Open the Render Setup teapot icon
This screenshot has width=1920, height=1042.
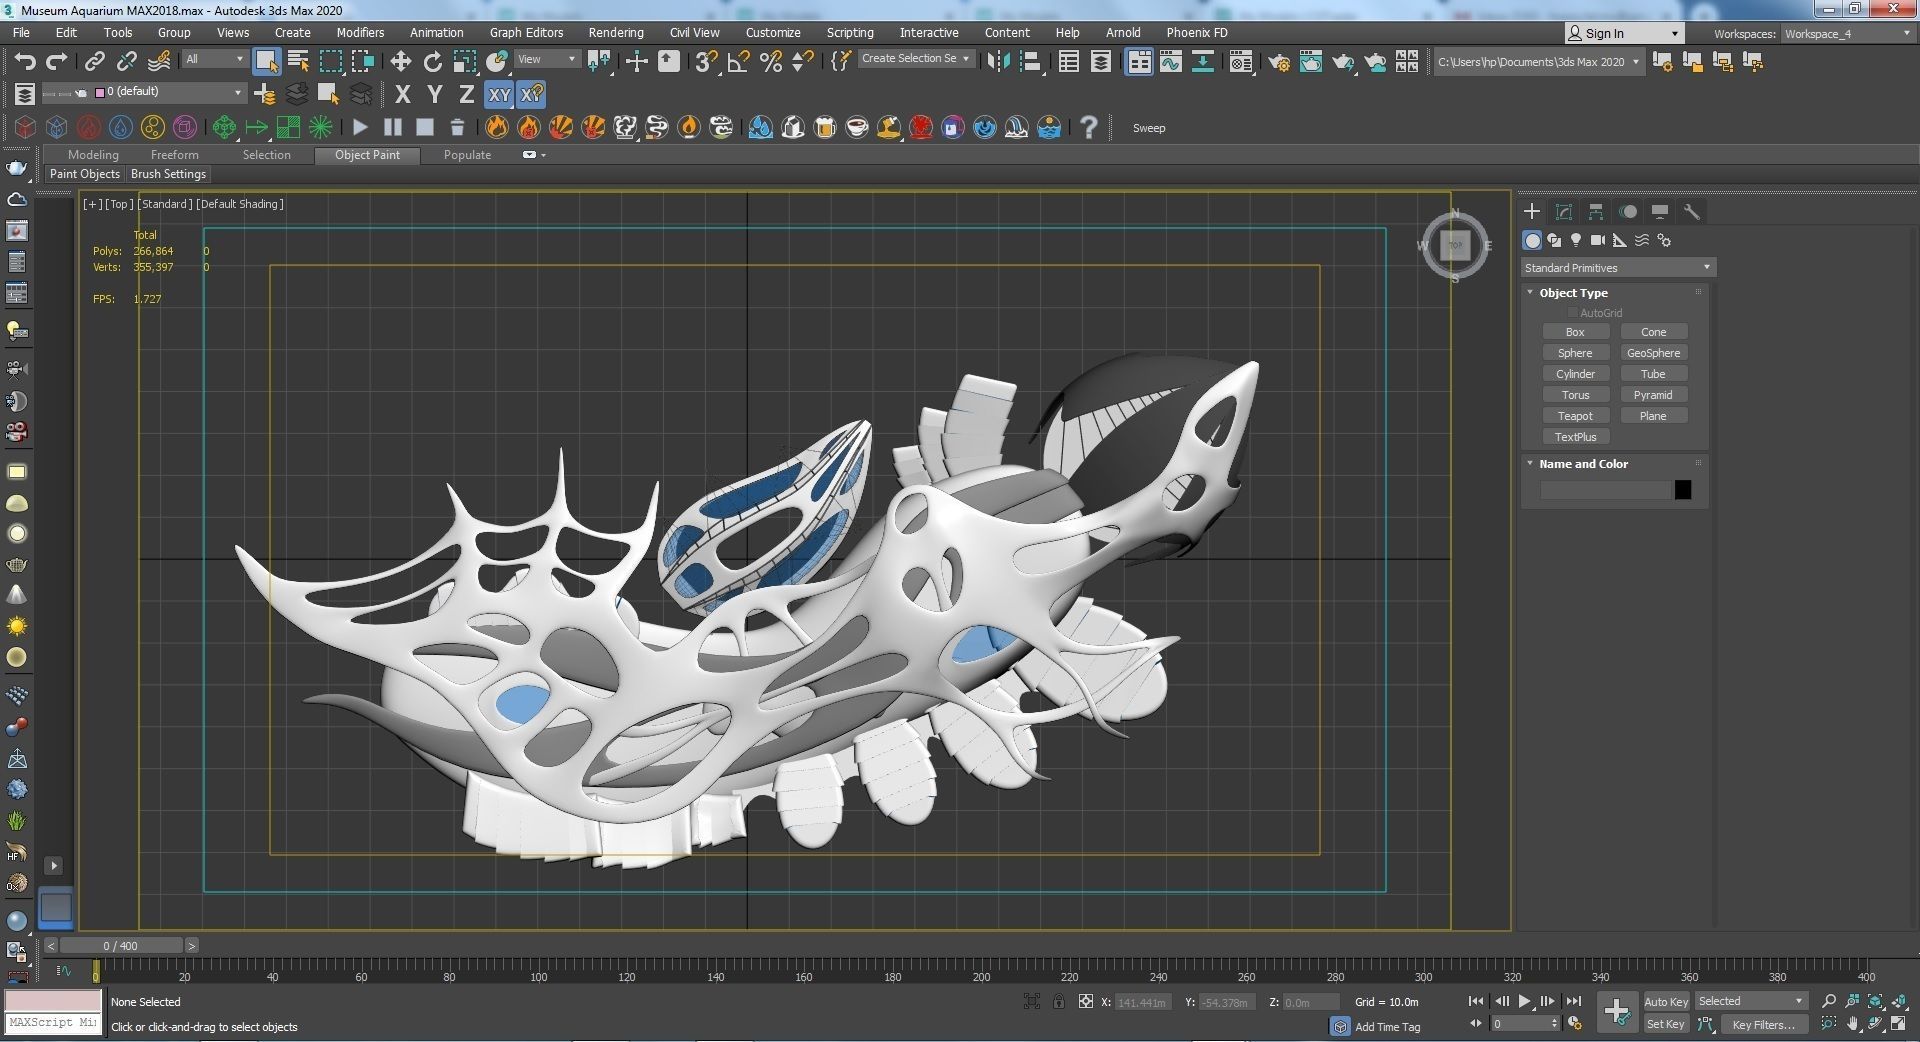tap(1279, 62)
